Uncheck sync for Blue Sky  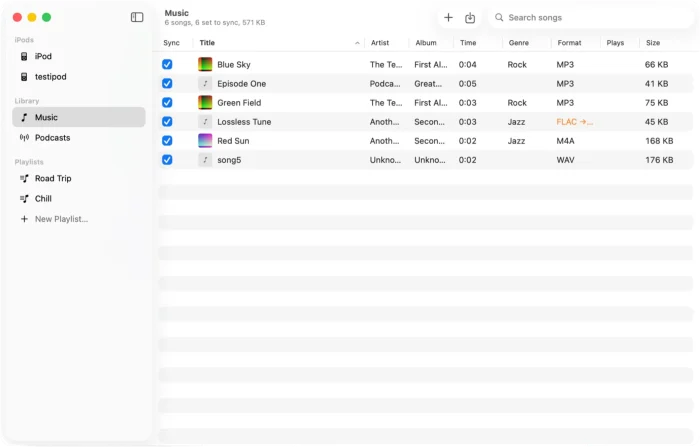pos(167,64)
